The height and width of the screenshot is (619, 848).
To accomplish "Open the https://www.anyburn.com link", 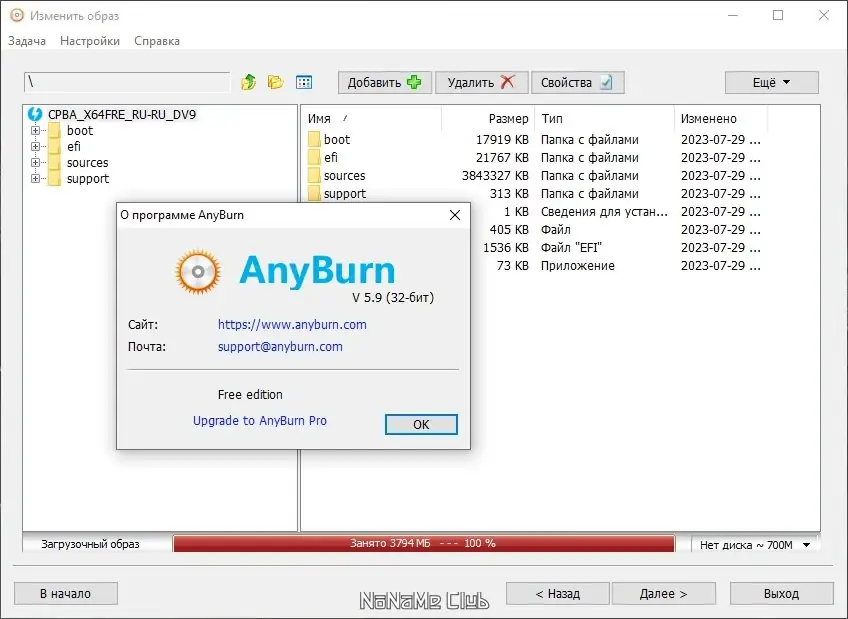I will click(x=292, y=324).
